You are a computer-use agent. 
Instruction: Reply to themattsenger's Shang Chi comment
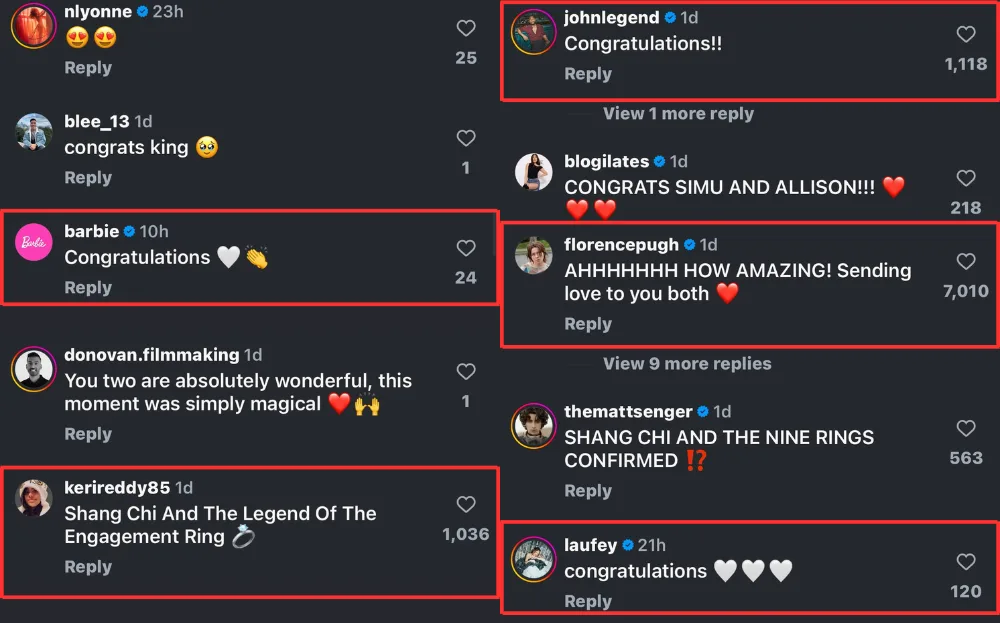[x=588, y=491]
